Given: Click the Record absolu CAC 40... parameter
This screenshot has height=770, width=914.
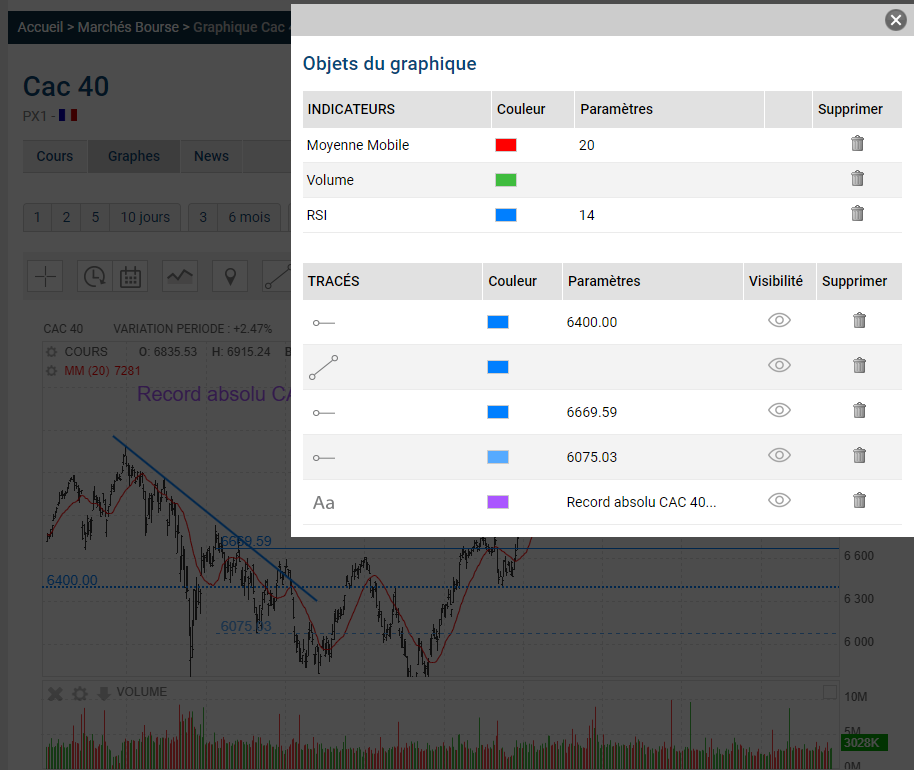Looking at the screenshot, I should coord(641,502).
